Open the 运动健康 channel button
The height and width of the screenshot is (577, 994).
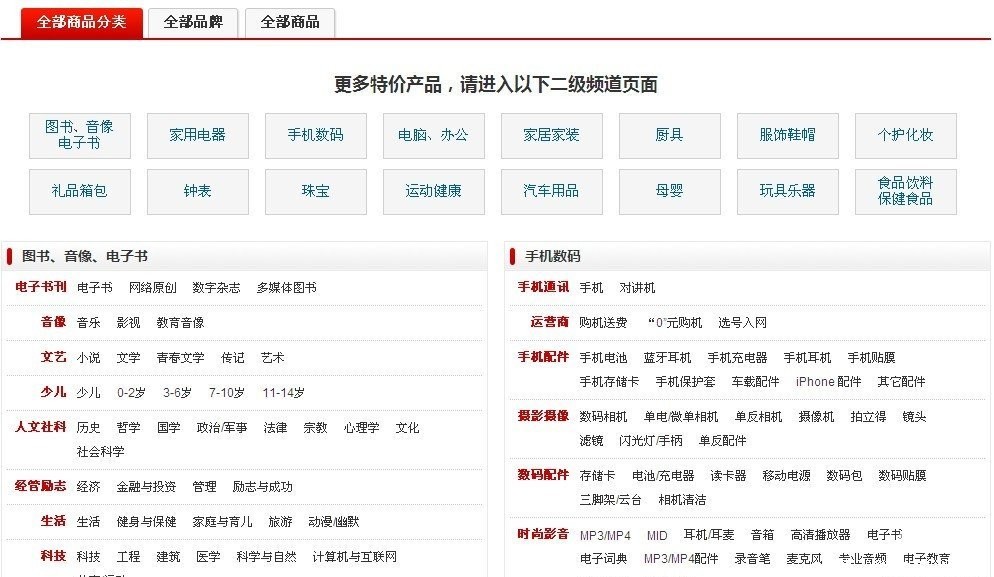point(434,191)
